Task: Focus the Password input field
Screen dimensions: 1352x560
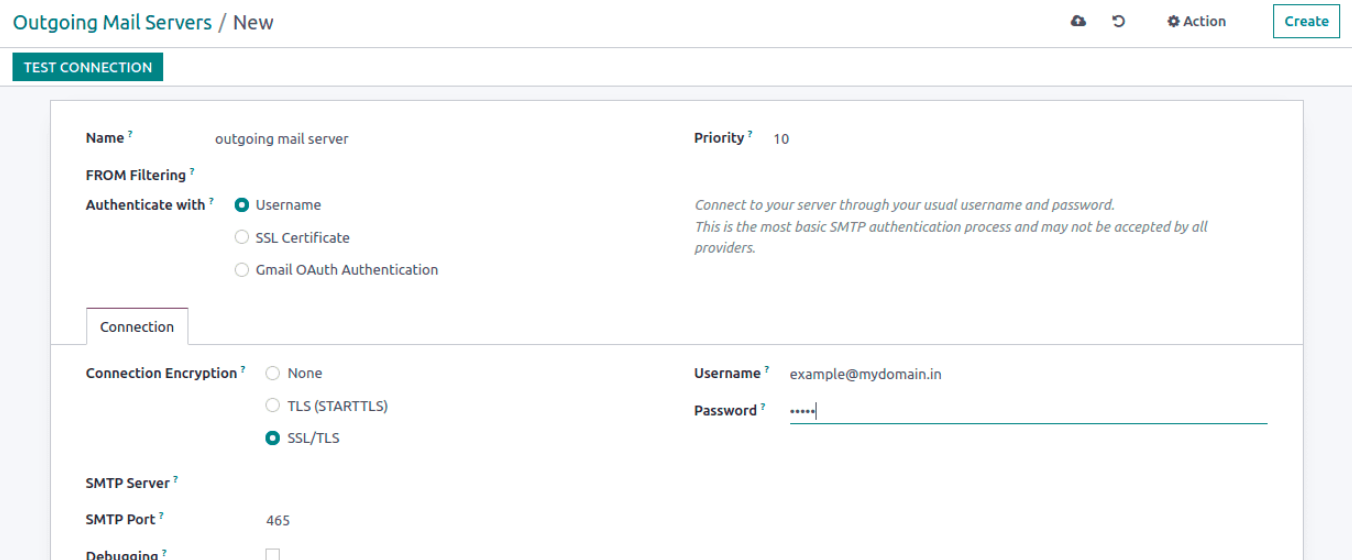Action: coord(1028,411)
